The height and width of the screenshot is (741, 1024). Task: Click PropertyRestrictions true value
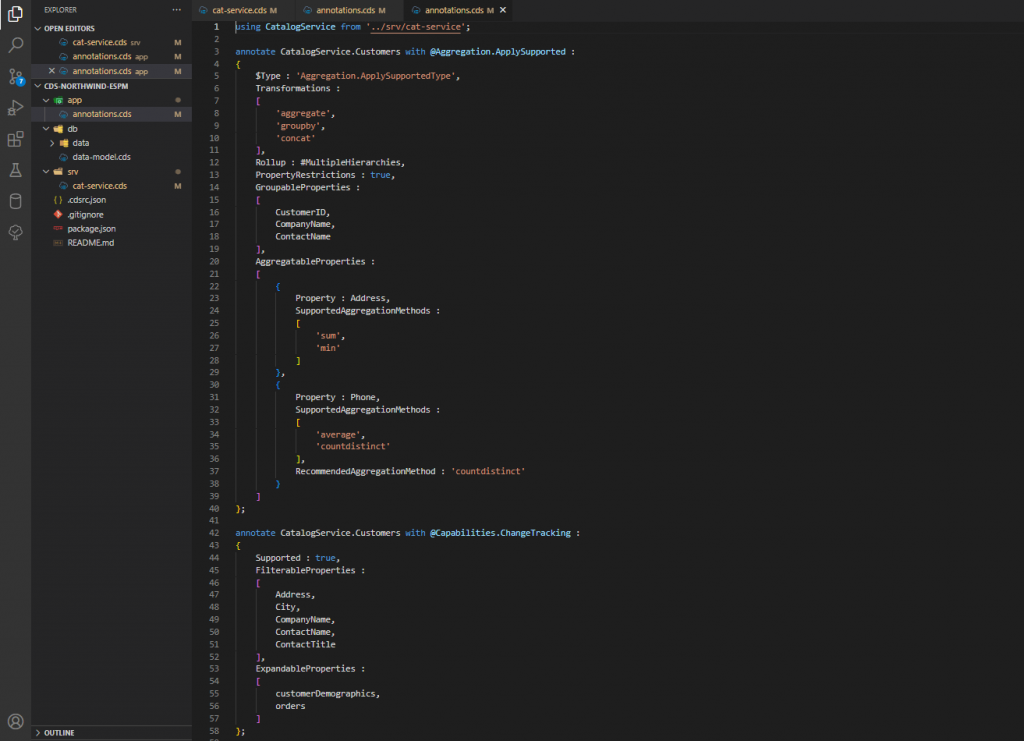pos(380,175)
